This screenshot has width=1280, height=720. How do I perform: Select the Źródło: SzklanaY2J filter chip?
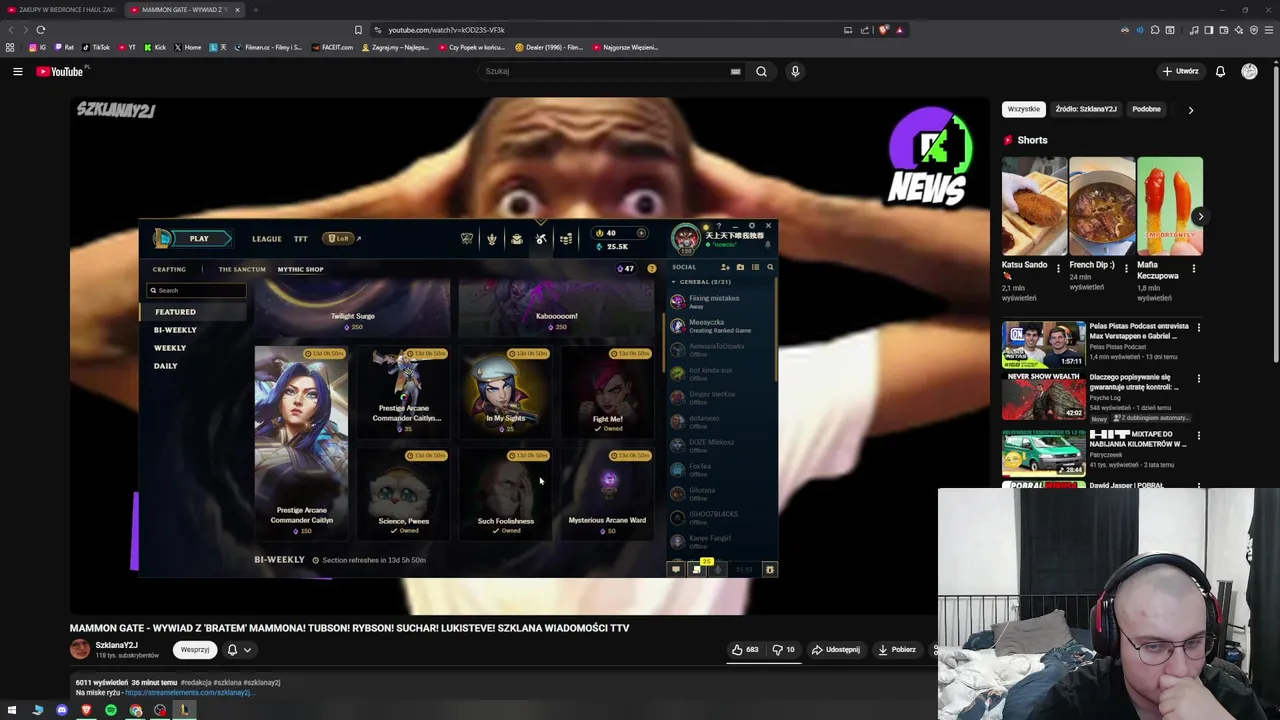(x=1086, y=109)
